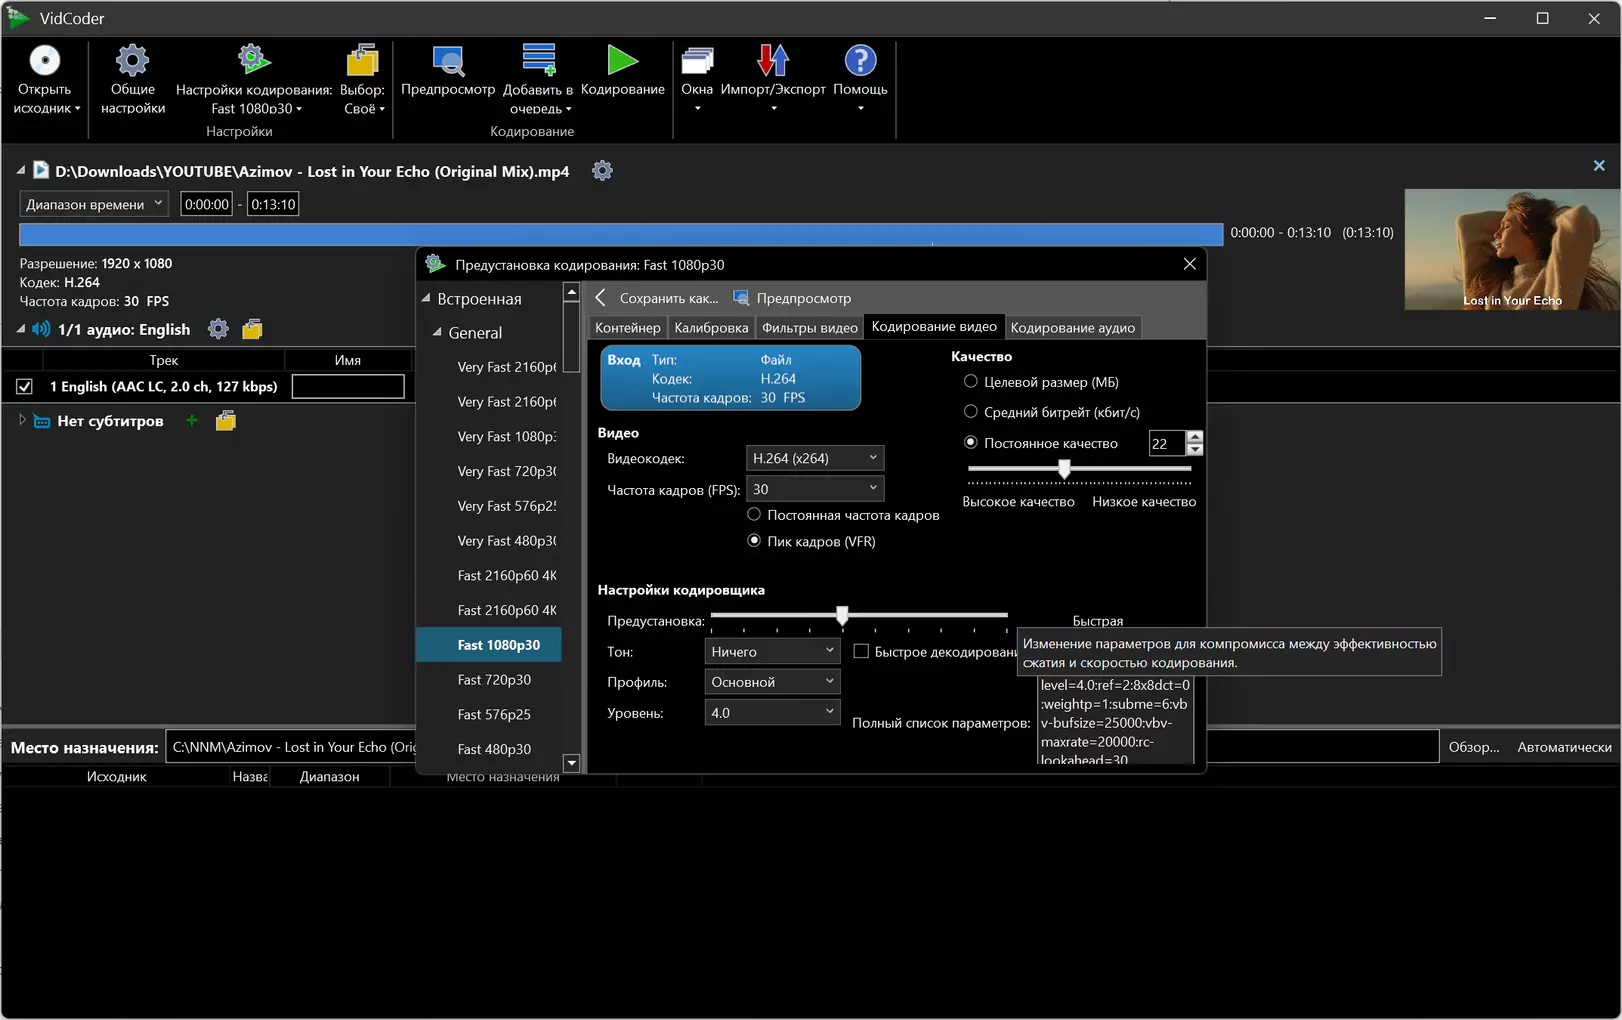Click the Browse destination button

(x=1473, y=747)
